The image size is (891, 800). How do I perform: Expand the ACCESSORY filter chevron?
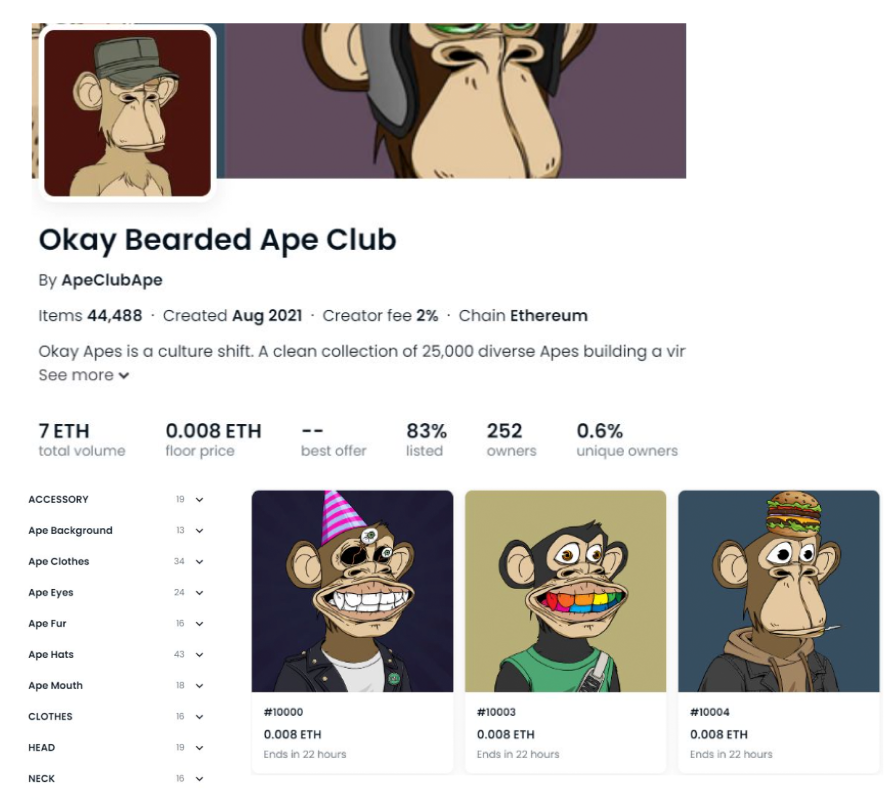pyautogui.click(x=200, y=500)
